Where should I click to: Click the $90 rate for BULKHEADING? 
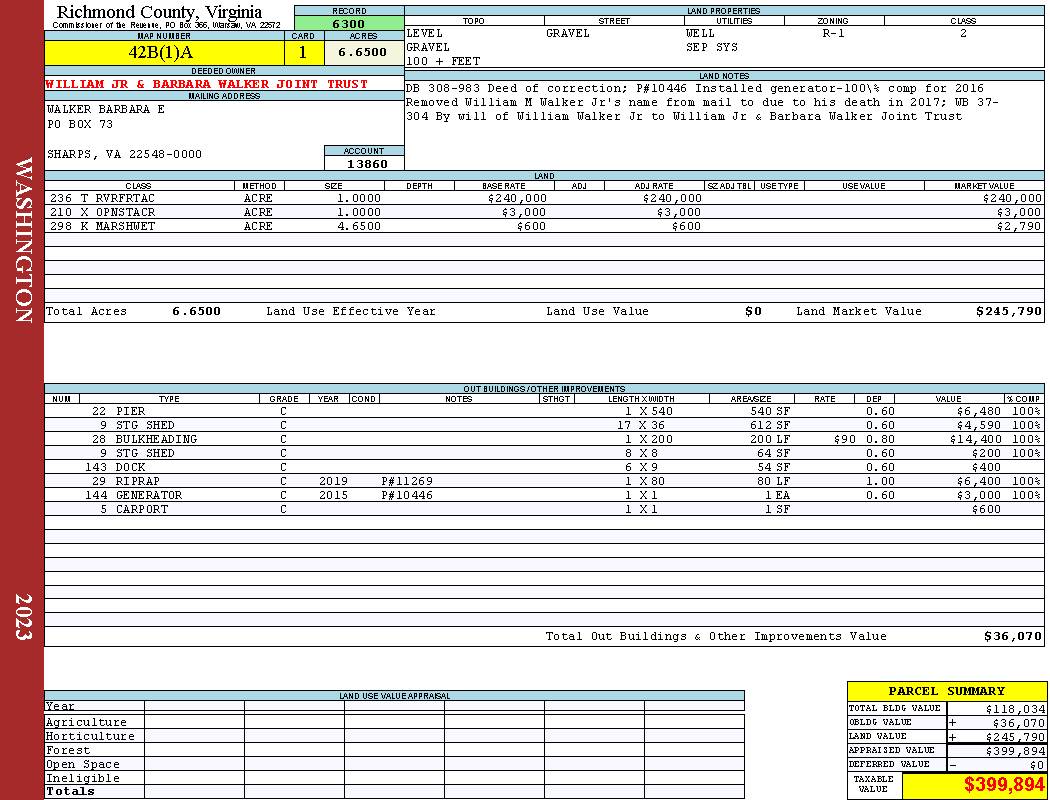pos(845,440)
